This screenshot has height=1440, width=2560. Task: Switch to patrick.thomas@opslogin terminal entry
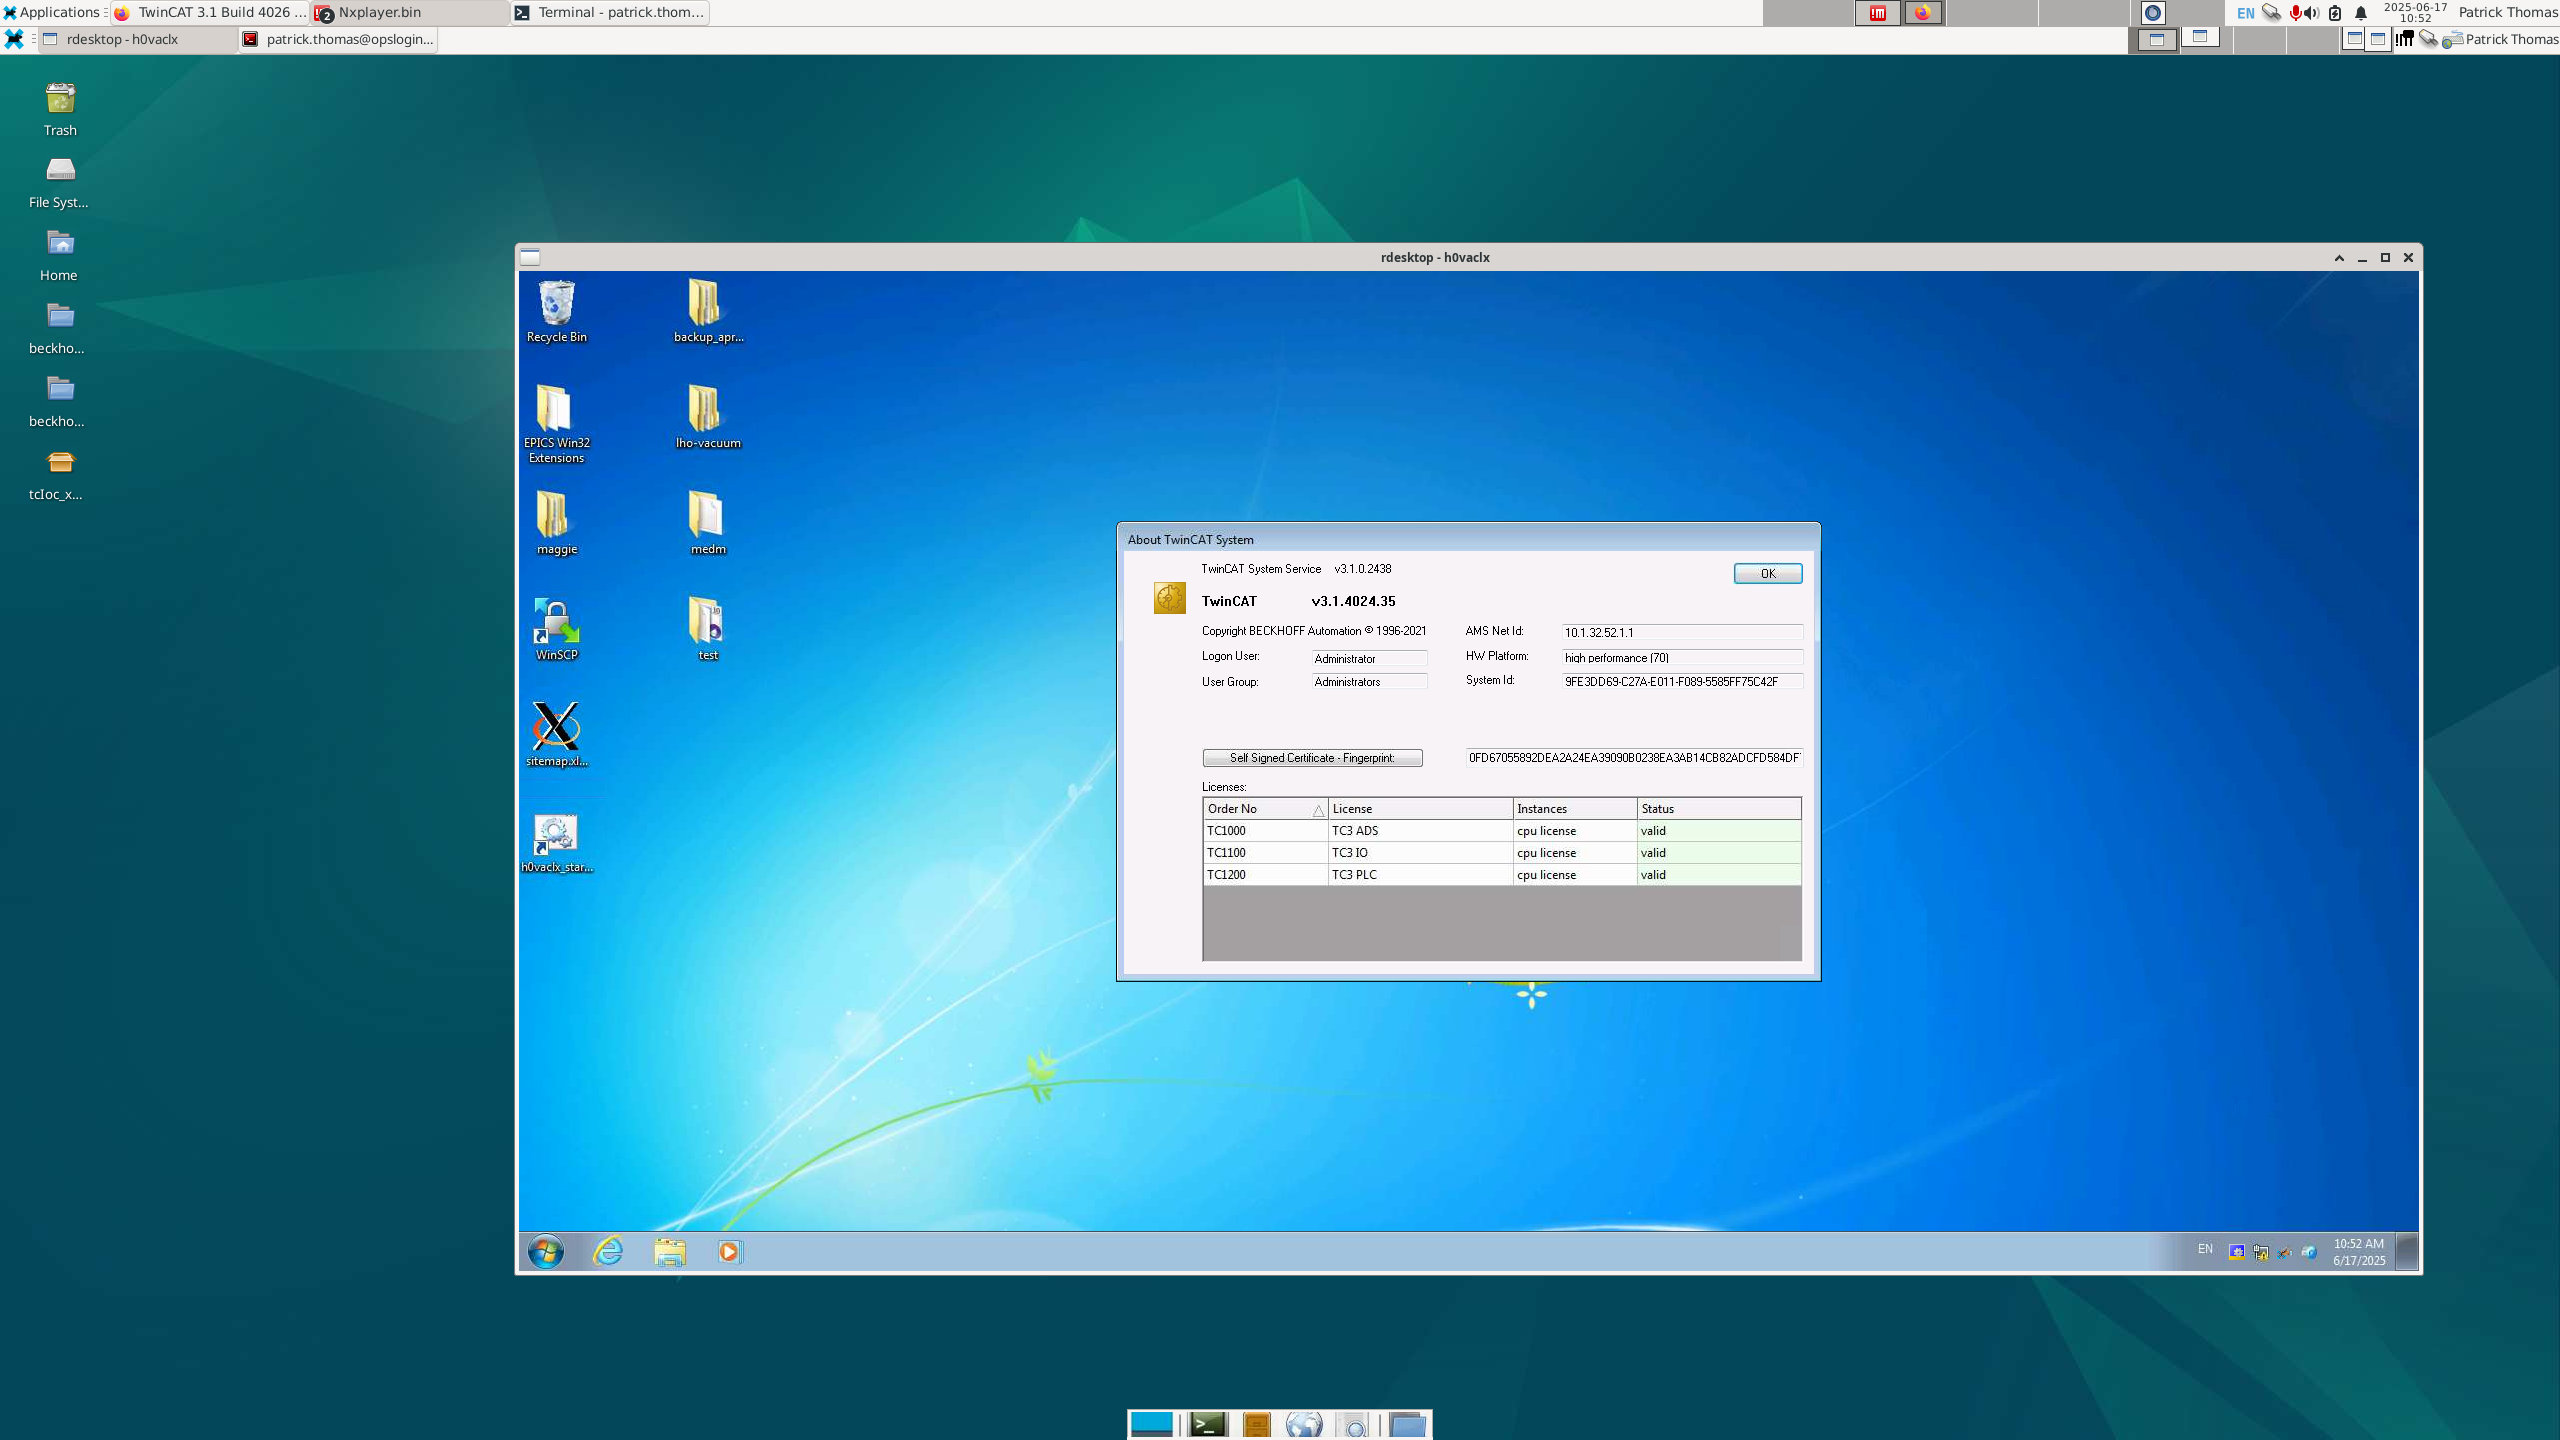coord(338,39)
